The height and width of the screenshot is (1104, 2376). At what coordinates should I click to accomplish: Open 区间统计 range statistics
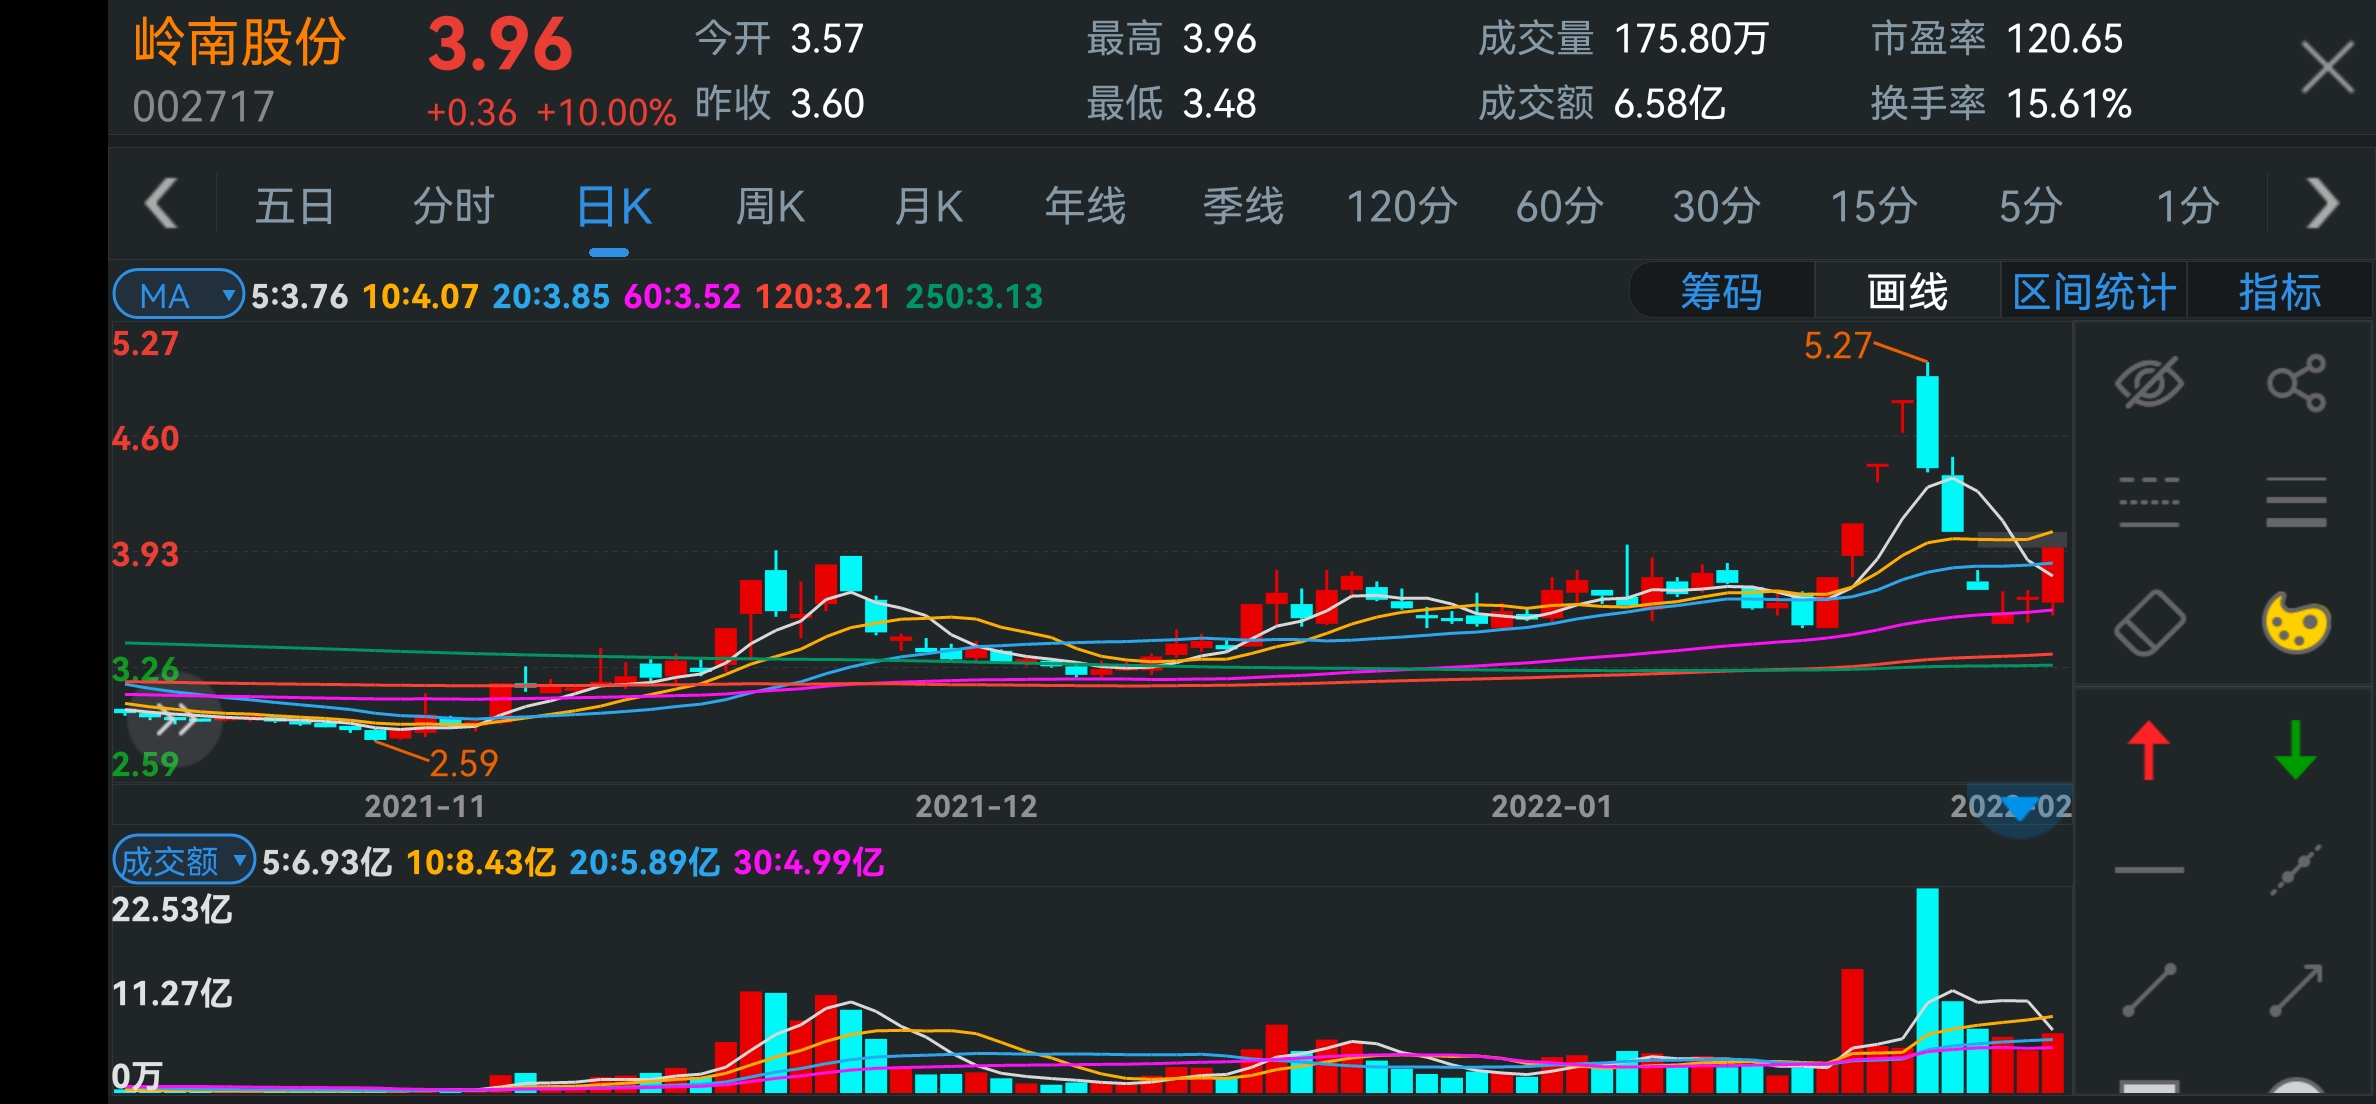click(x=2094, y=292)
